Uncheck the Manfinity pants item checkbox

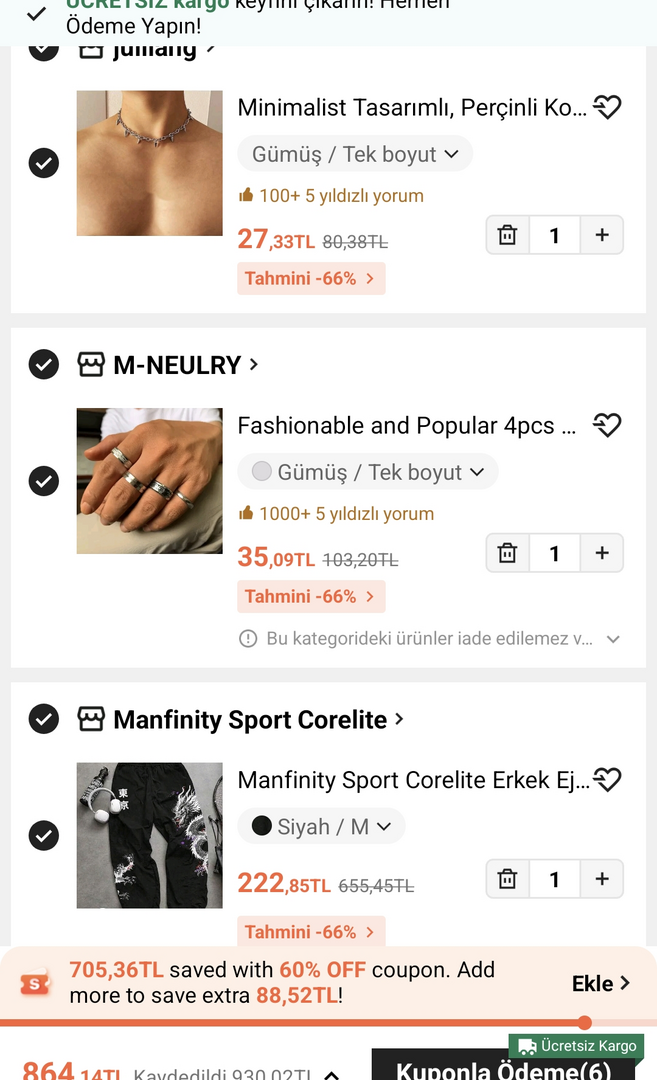coord(44,835)
